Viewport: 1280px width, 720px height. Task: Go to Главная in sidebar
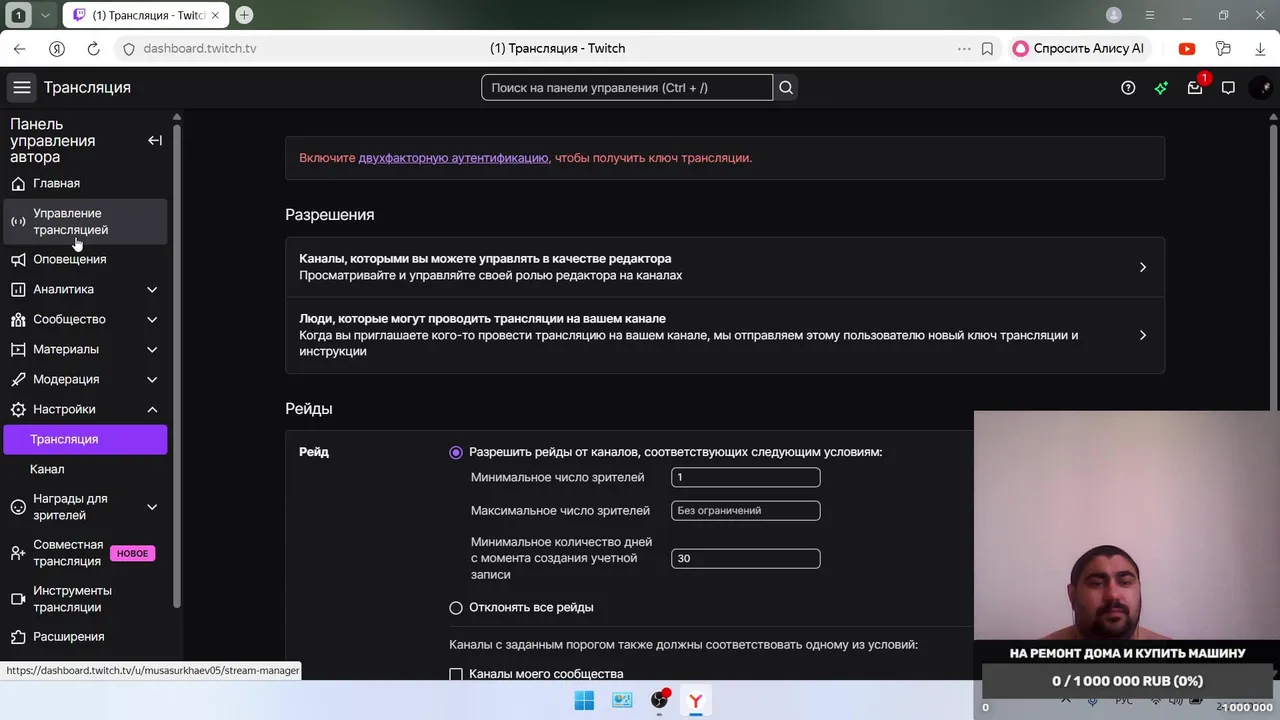85,183
